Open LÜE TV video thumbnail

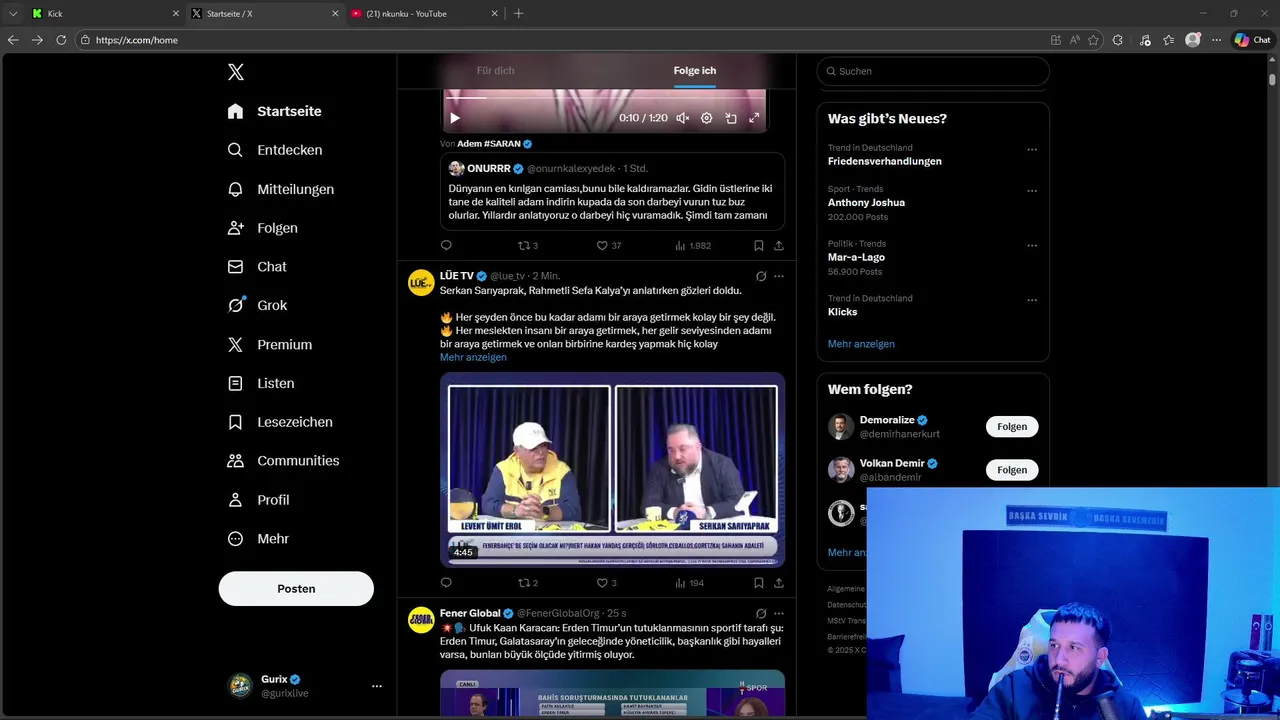[612, 470]
